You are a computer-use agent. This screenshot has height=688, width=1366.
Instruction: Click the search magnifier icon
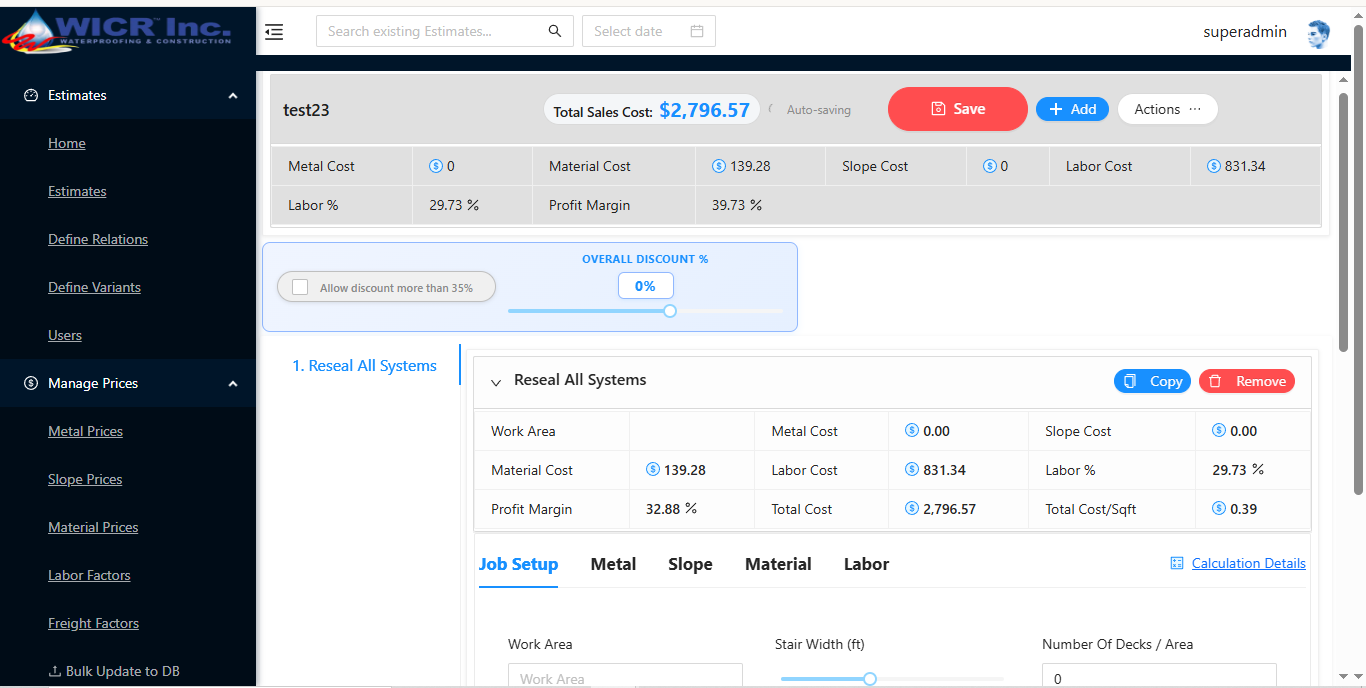coord(555,31)
